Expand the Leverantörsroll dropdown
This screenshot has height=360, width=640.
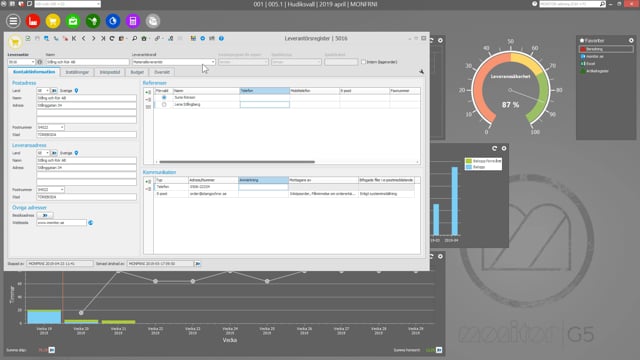[213, 62]
